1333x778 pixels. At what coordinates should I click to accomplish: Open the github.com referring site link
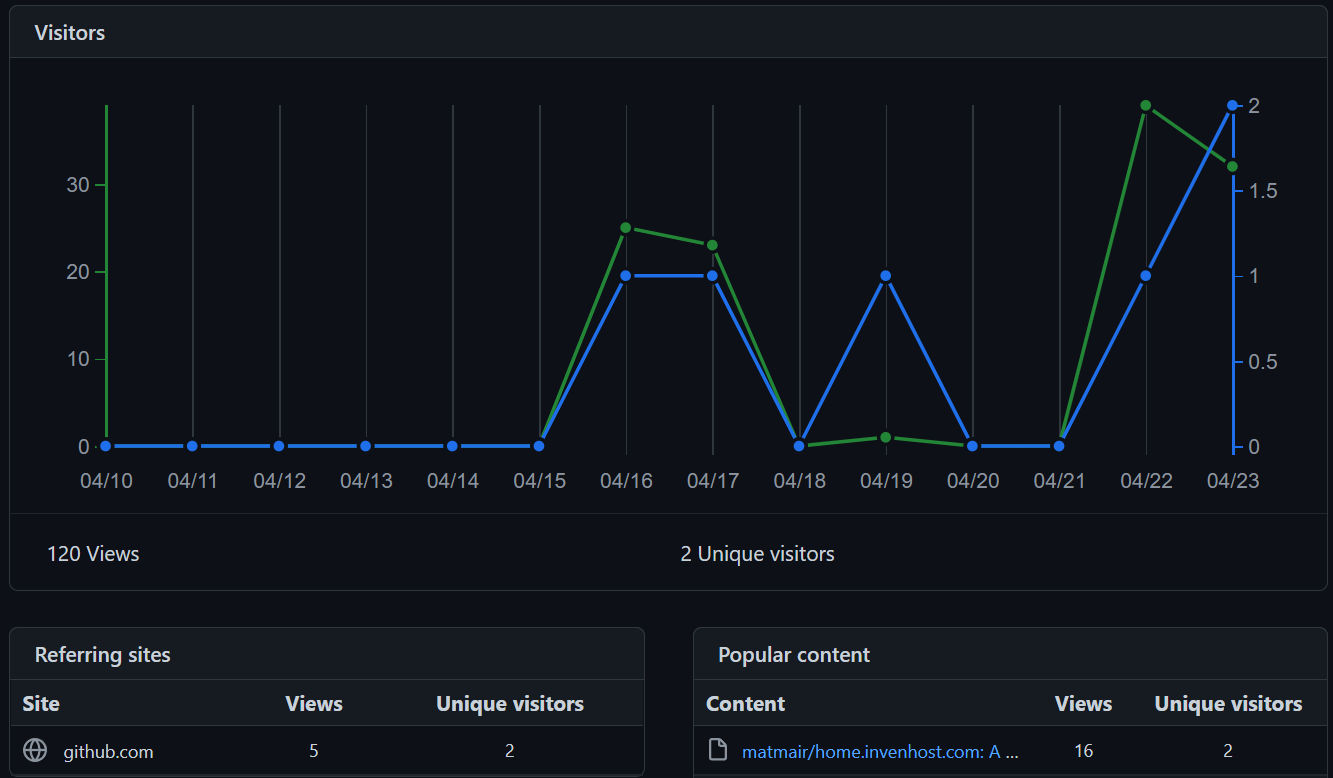point(107,751)
